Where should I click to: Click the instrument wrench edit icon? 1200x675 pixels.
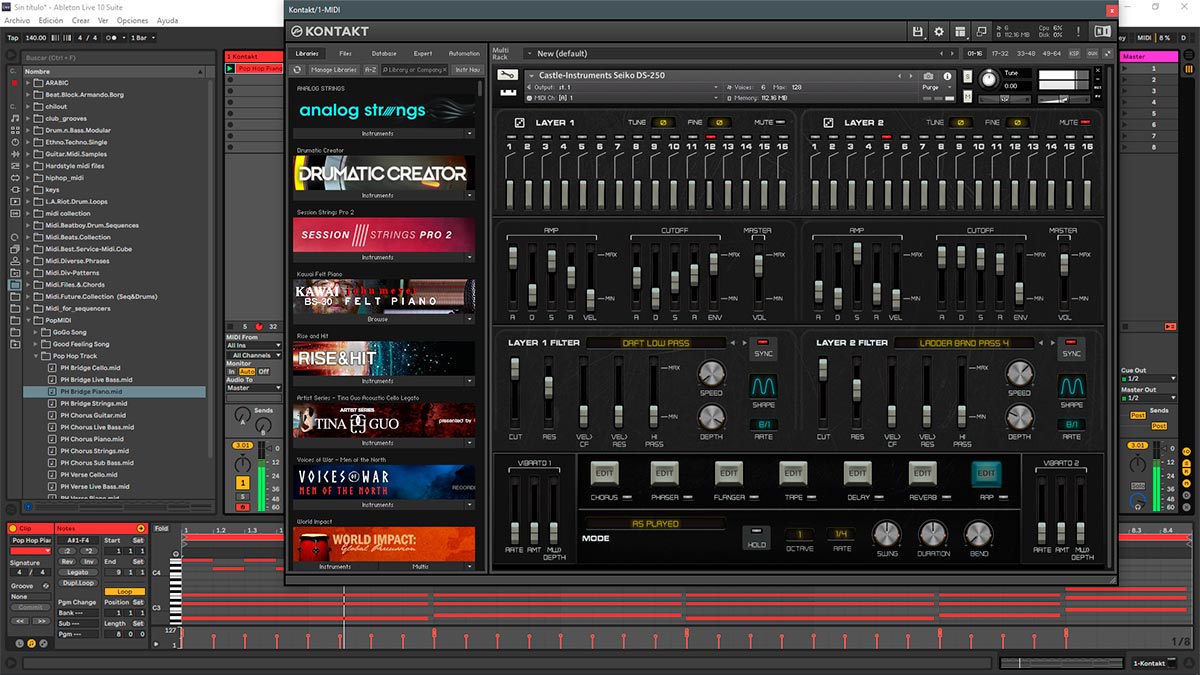508,76
